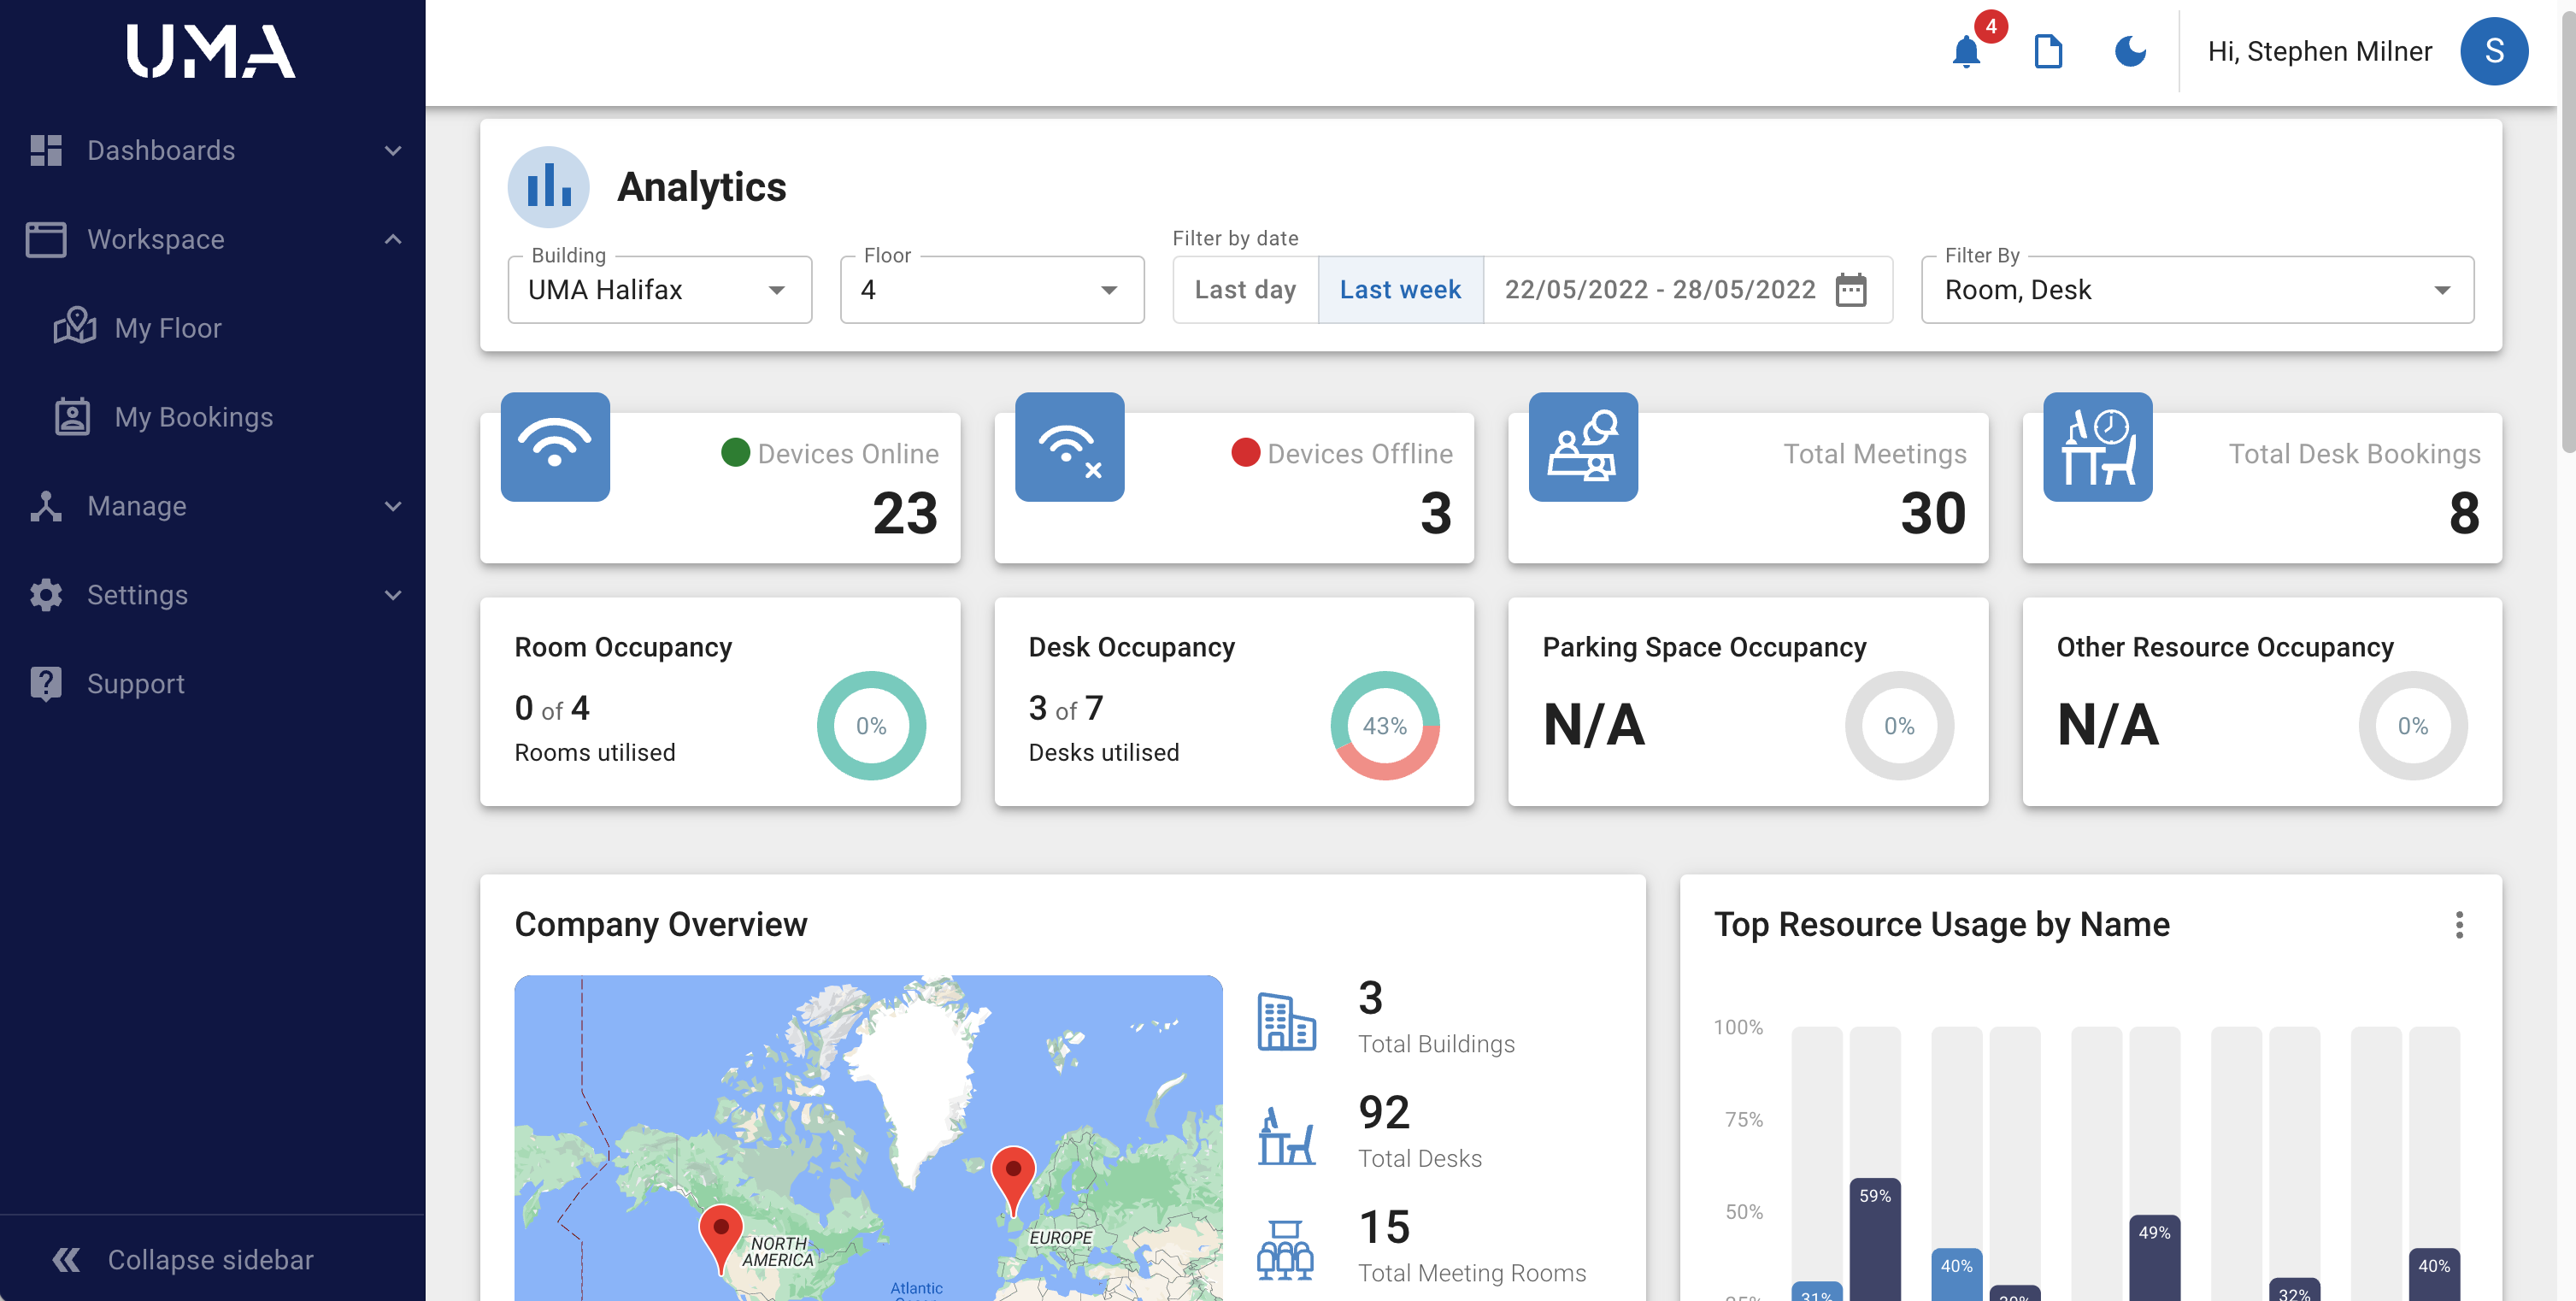Open the notifications bell
The image size is (2576, 1301).
(1965, 51)
